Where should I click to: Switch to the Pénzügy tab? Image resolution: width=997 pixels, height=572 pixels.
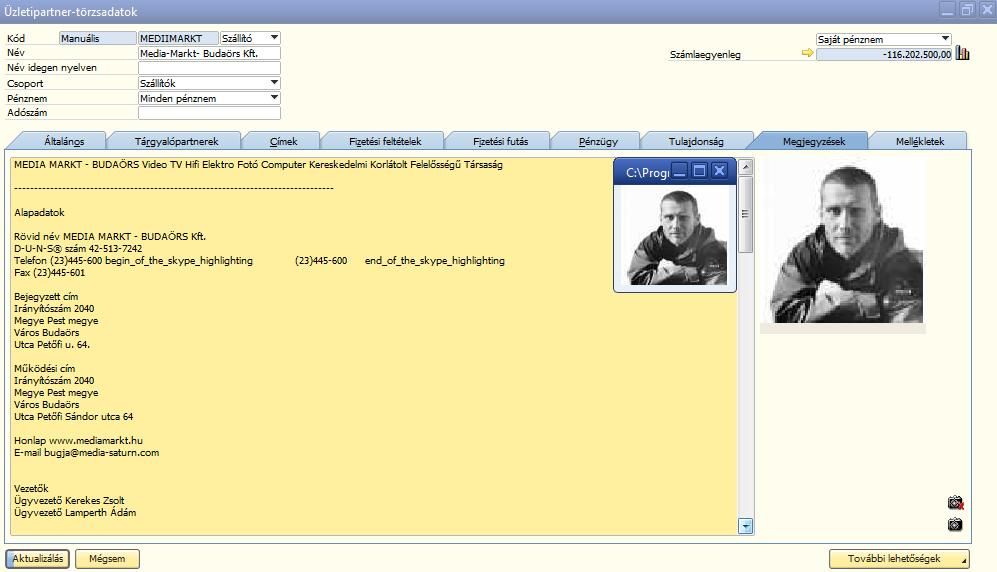pyautogui.click(x=598, y=141)
